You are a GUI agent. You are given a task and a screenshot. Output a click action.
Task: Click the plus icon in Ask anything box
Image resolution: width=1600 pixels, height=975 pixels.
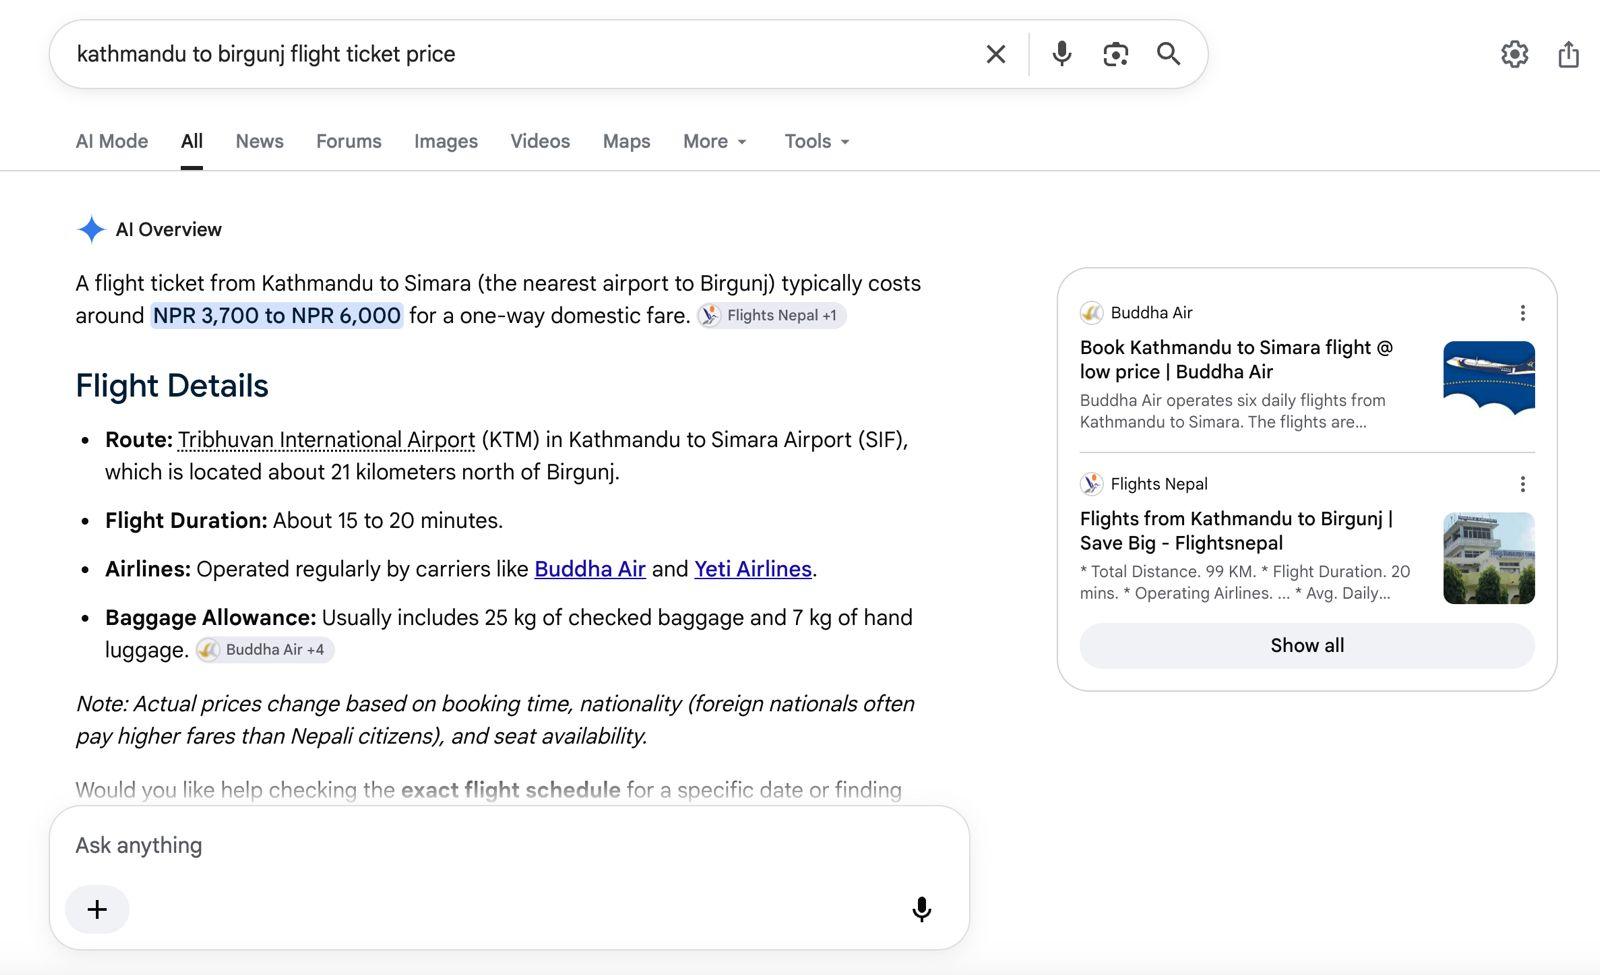[x=97, y=909]
